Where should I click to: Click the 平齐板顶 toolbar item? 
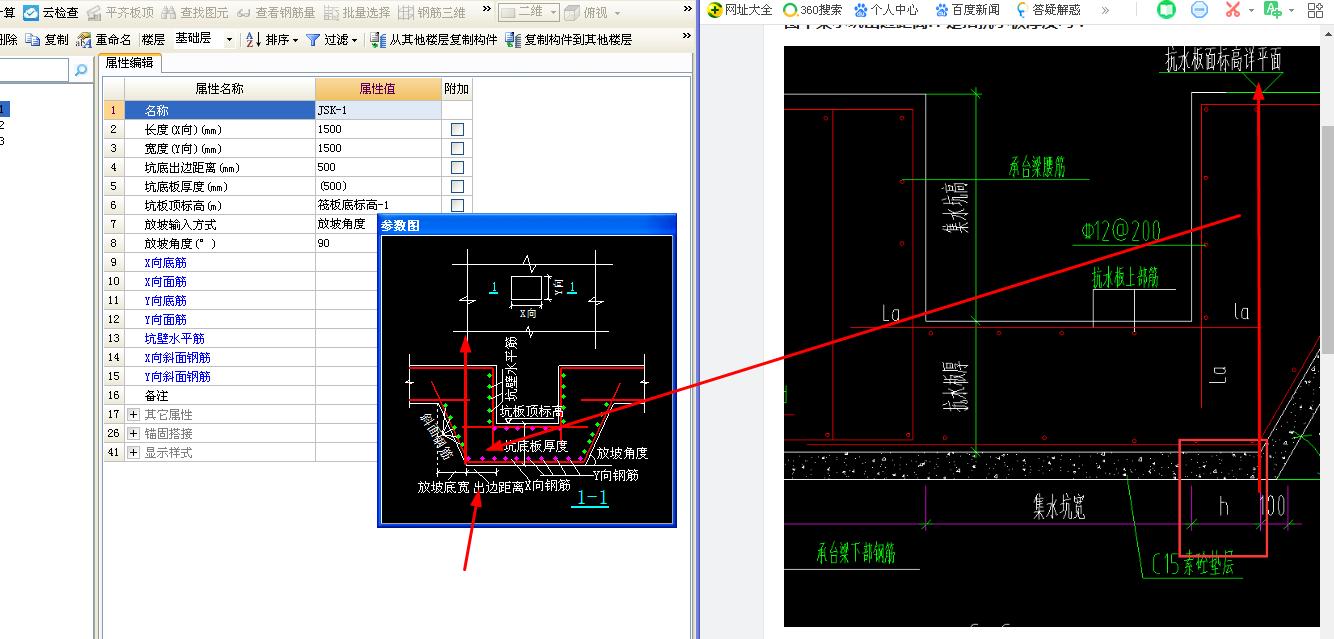point(120,12)
